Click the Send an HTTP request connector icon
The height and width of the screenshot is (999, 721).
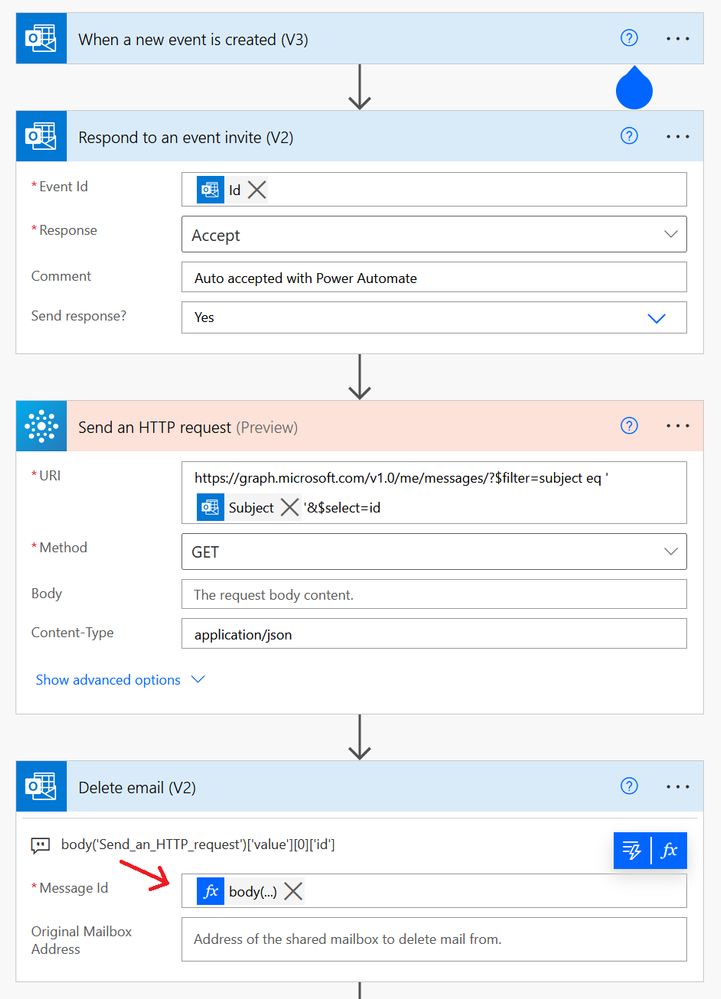click(x=41, y=426)
